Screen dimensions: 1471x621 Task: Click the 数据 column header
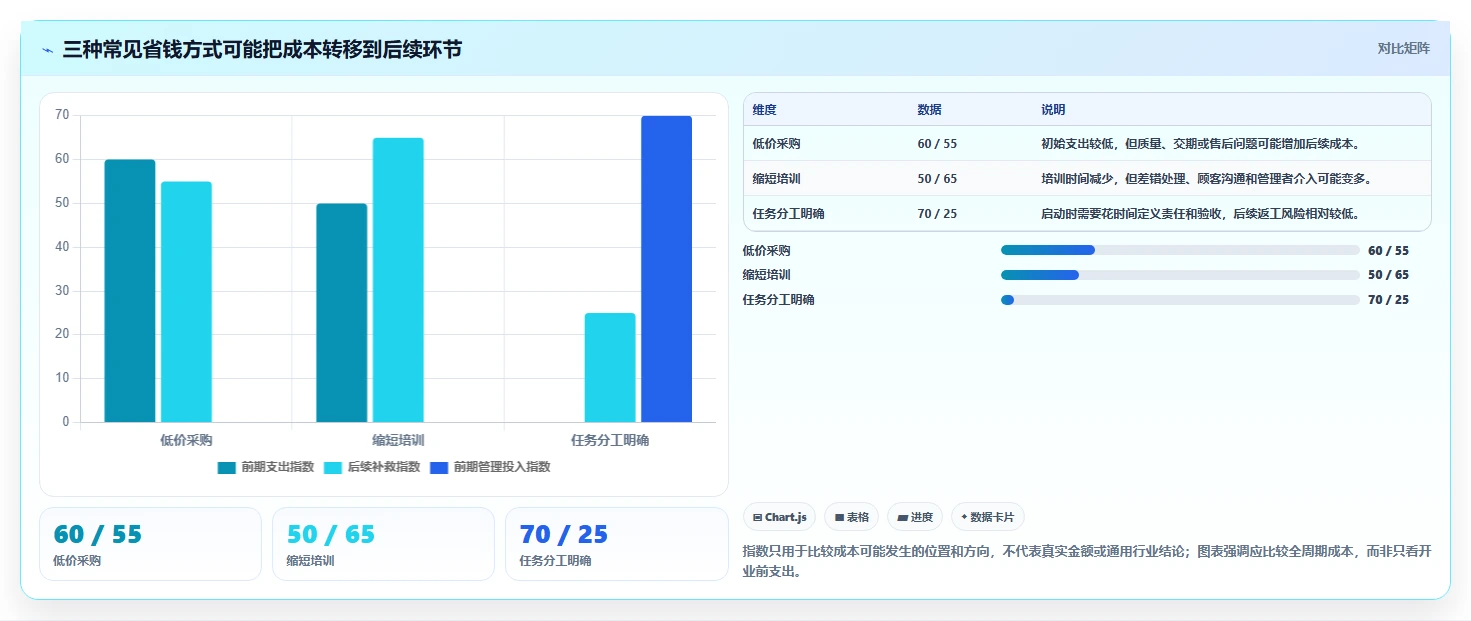click(x=929, y=110)
